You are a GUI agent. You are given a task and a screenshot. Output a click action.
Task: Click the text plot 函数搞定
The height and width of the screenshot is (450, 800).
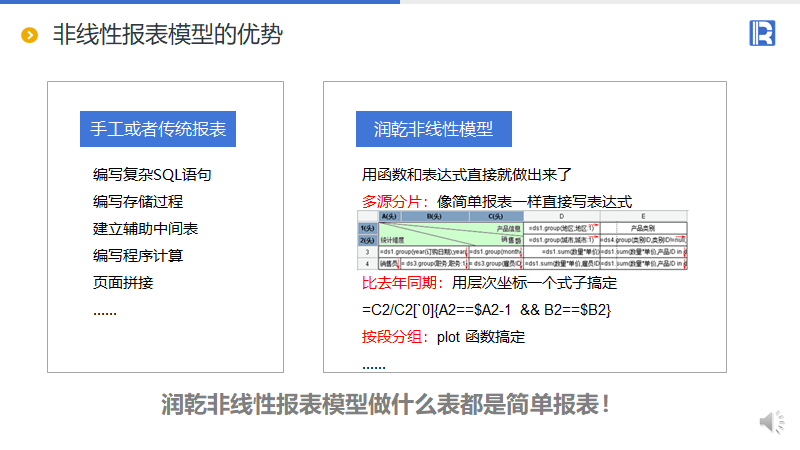coord(481,337)
